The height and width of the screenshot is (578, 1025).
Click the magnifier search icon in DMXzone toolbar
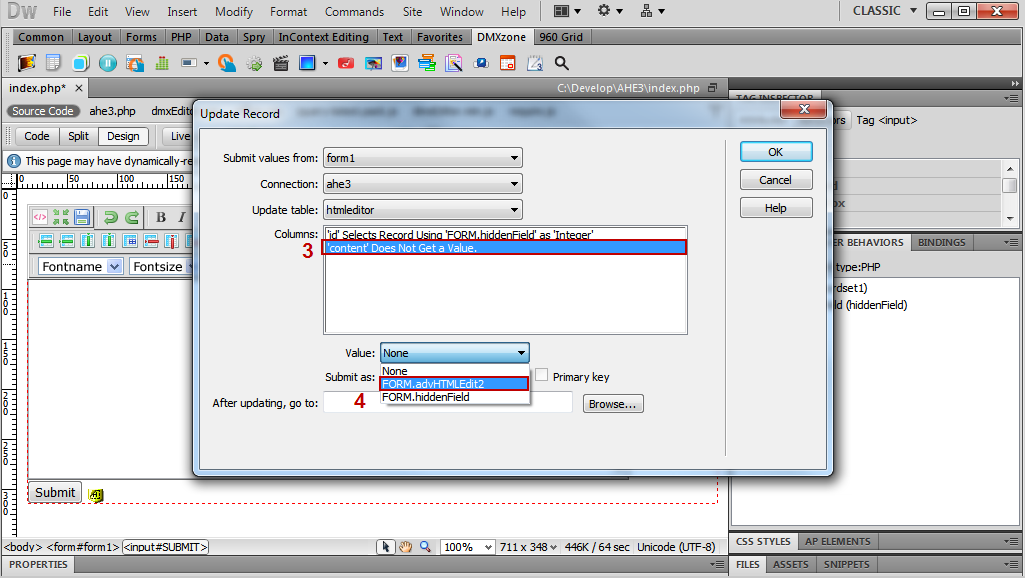click(x=562, y=63)
